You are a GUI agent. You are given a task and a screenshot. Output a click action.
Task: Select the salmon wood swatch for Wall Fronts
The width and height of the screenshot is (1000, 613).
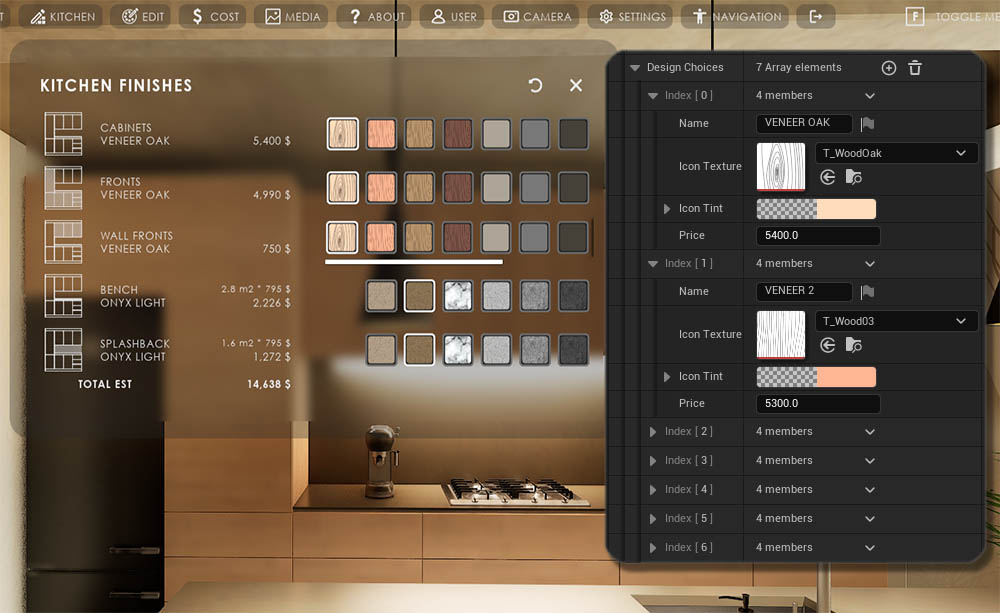coord(381,237)
